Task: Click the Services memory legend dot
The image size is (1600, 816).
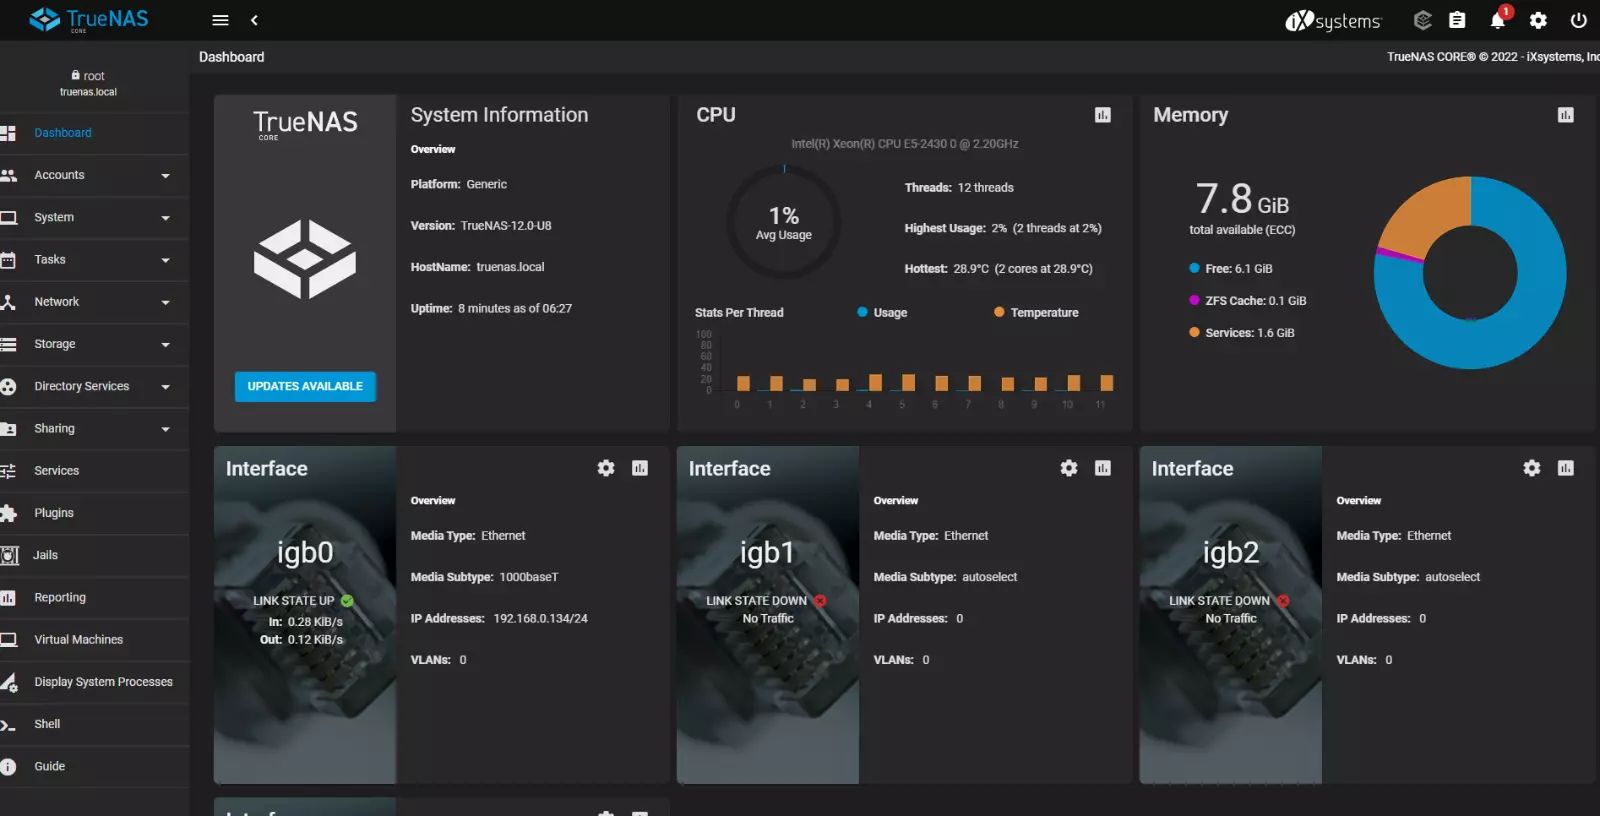Action: tap(1194, 332)
